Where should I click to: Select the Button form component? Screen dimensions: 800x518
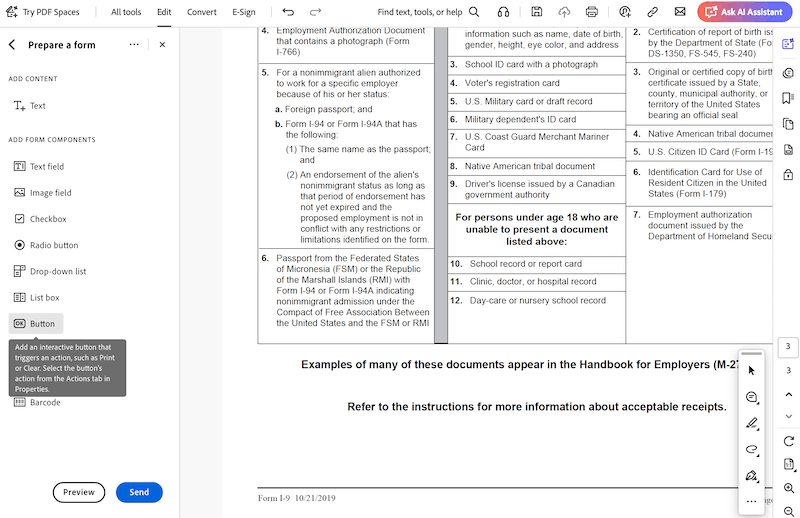click(36, 324)
